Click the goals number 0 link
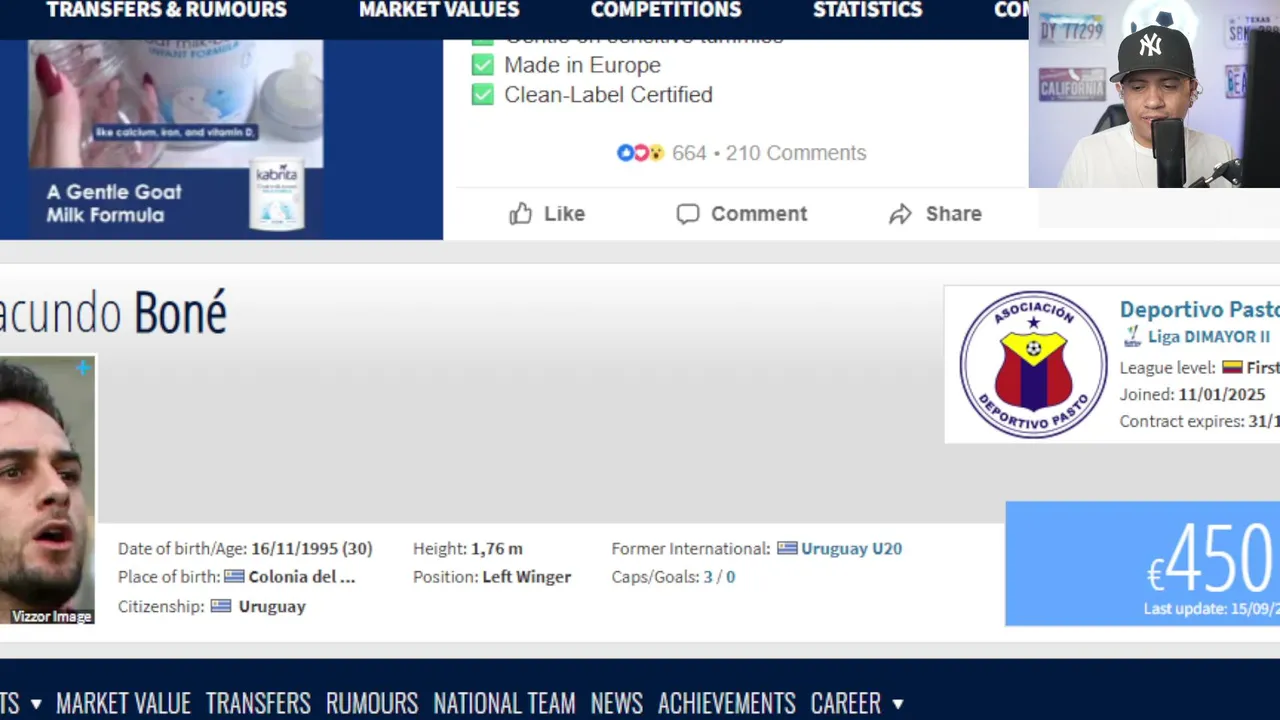Image resolution: width=1280 pixels, height=720 pixels. (730, 577)
